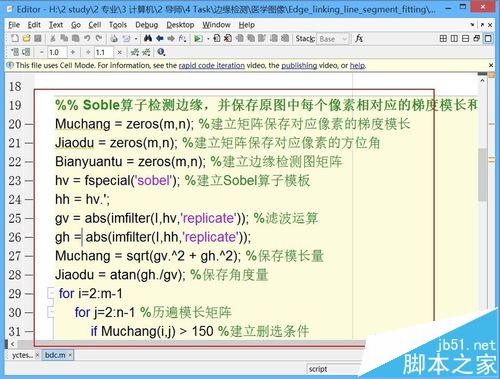
Task: Open the rapid code iteration video link
Action: pos(212,66)
